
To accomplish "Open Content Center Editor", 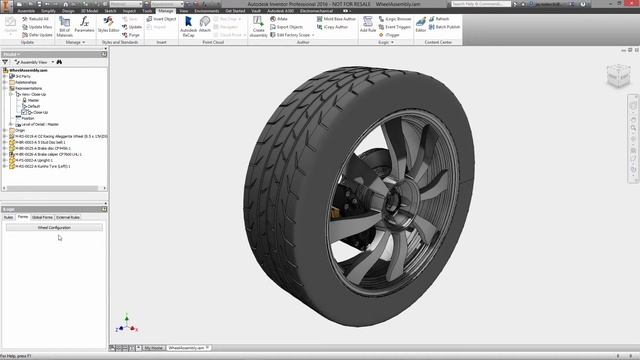I will coord(421,25).
